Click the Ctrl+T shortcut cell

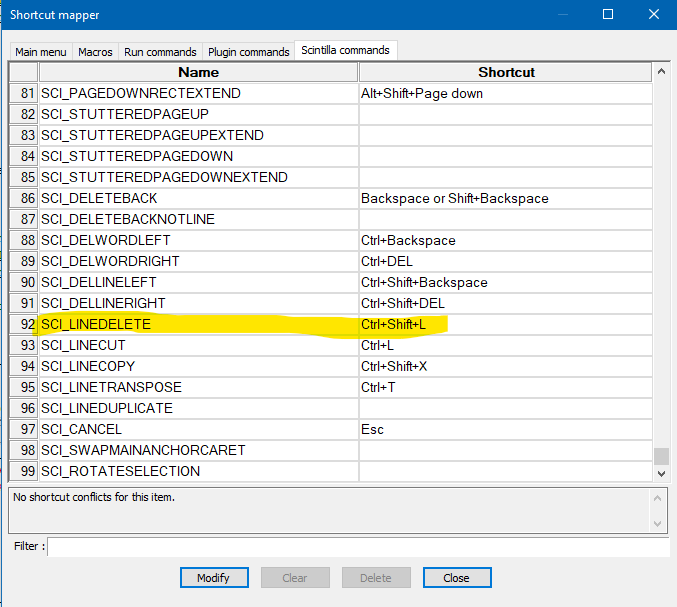point(506,387)
